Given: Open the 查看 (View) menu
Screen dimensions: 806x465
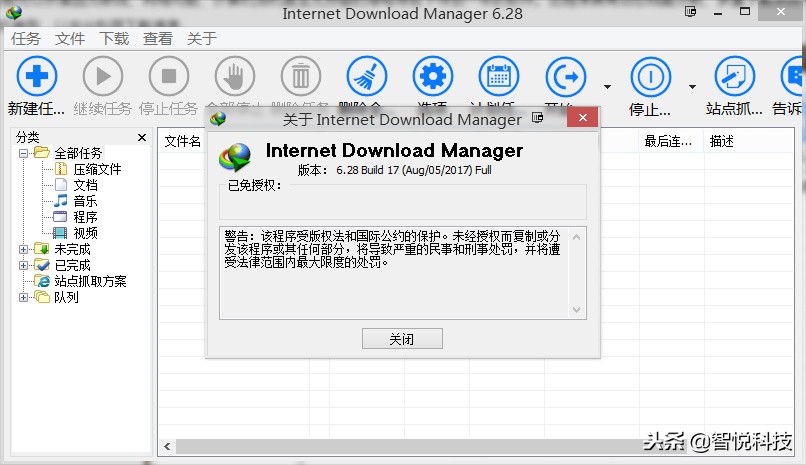Looking at the screenshot, I should (158, 39).
